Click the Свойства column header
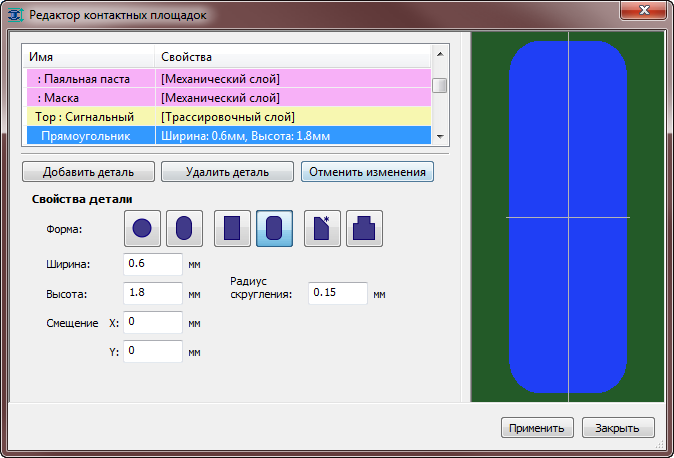This screenshot has height=458, width=674. 293,57
